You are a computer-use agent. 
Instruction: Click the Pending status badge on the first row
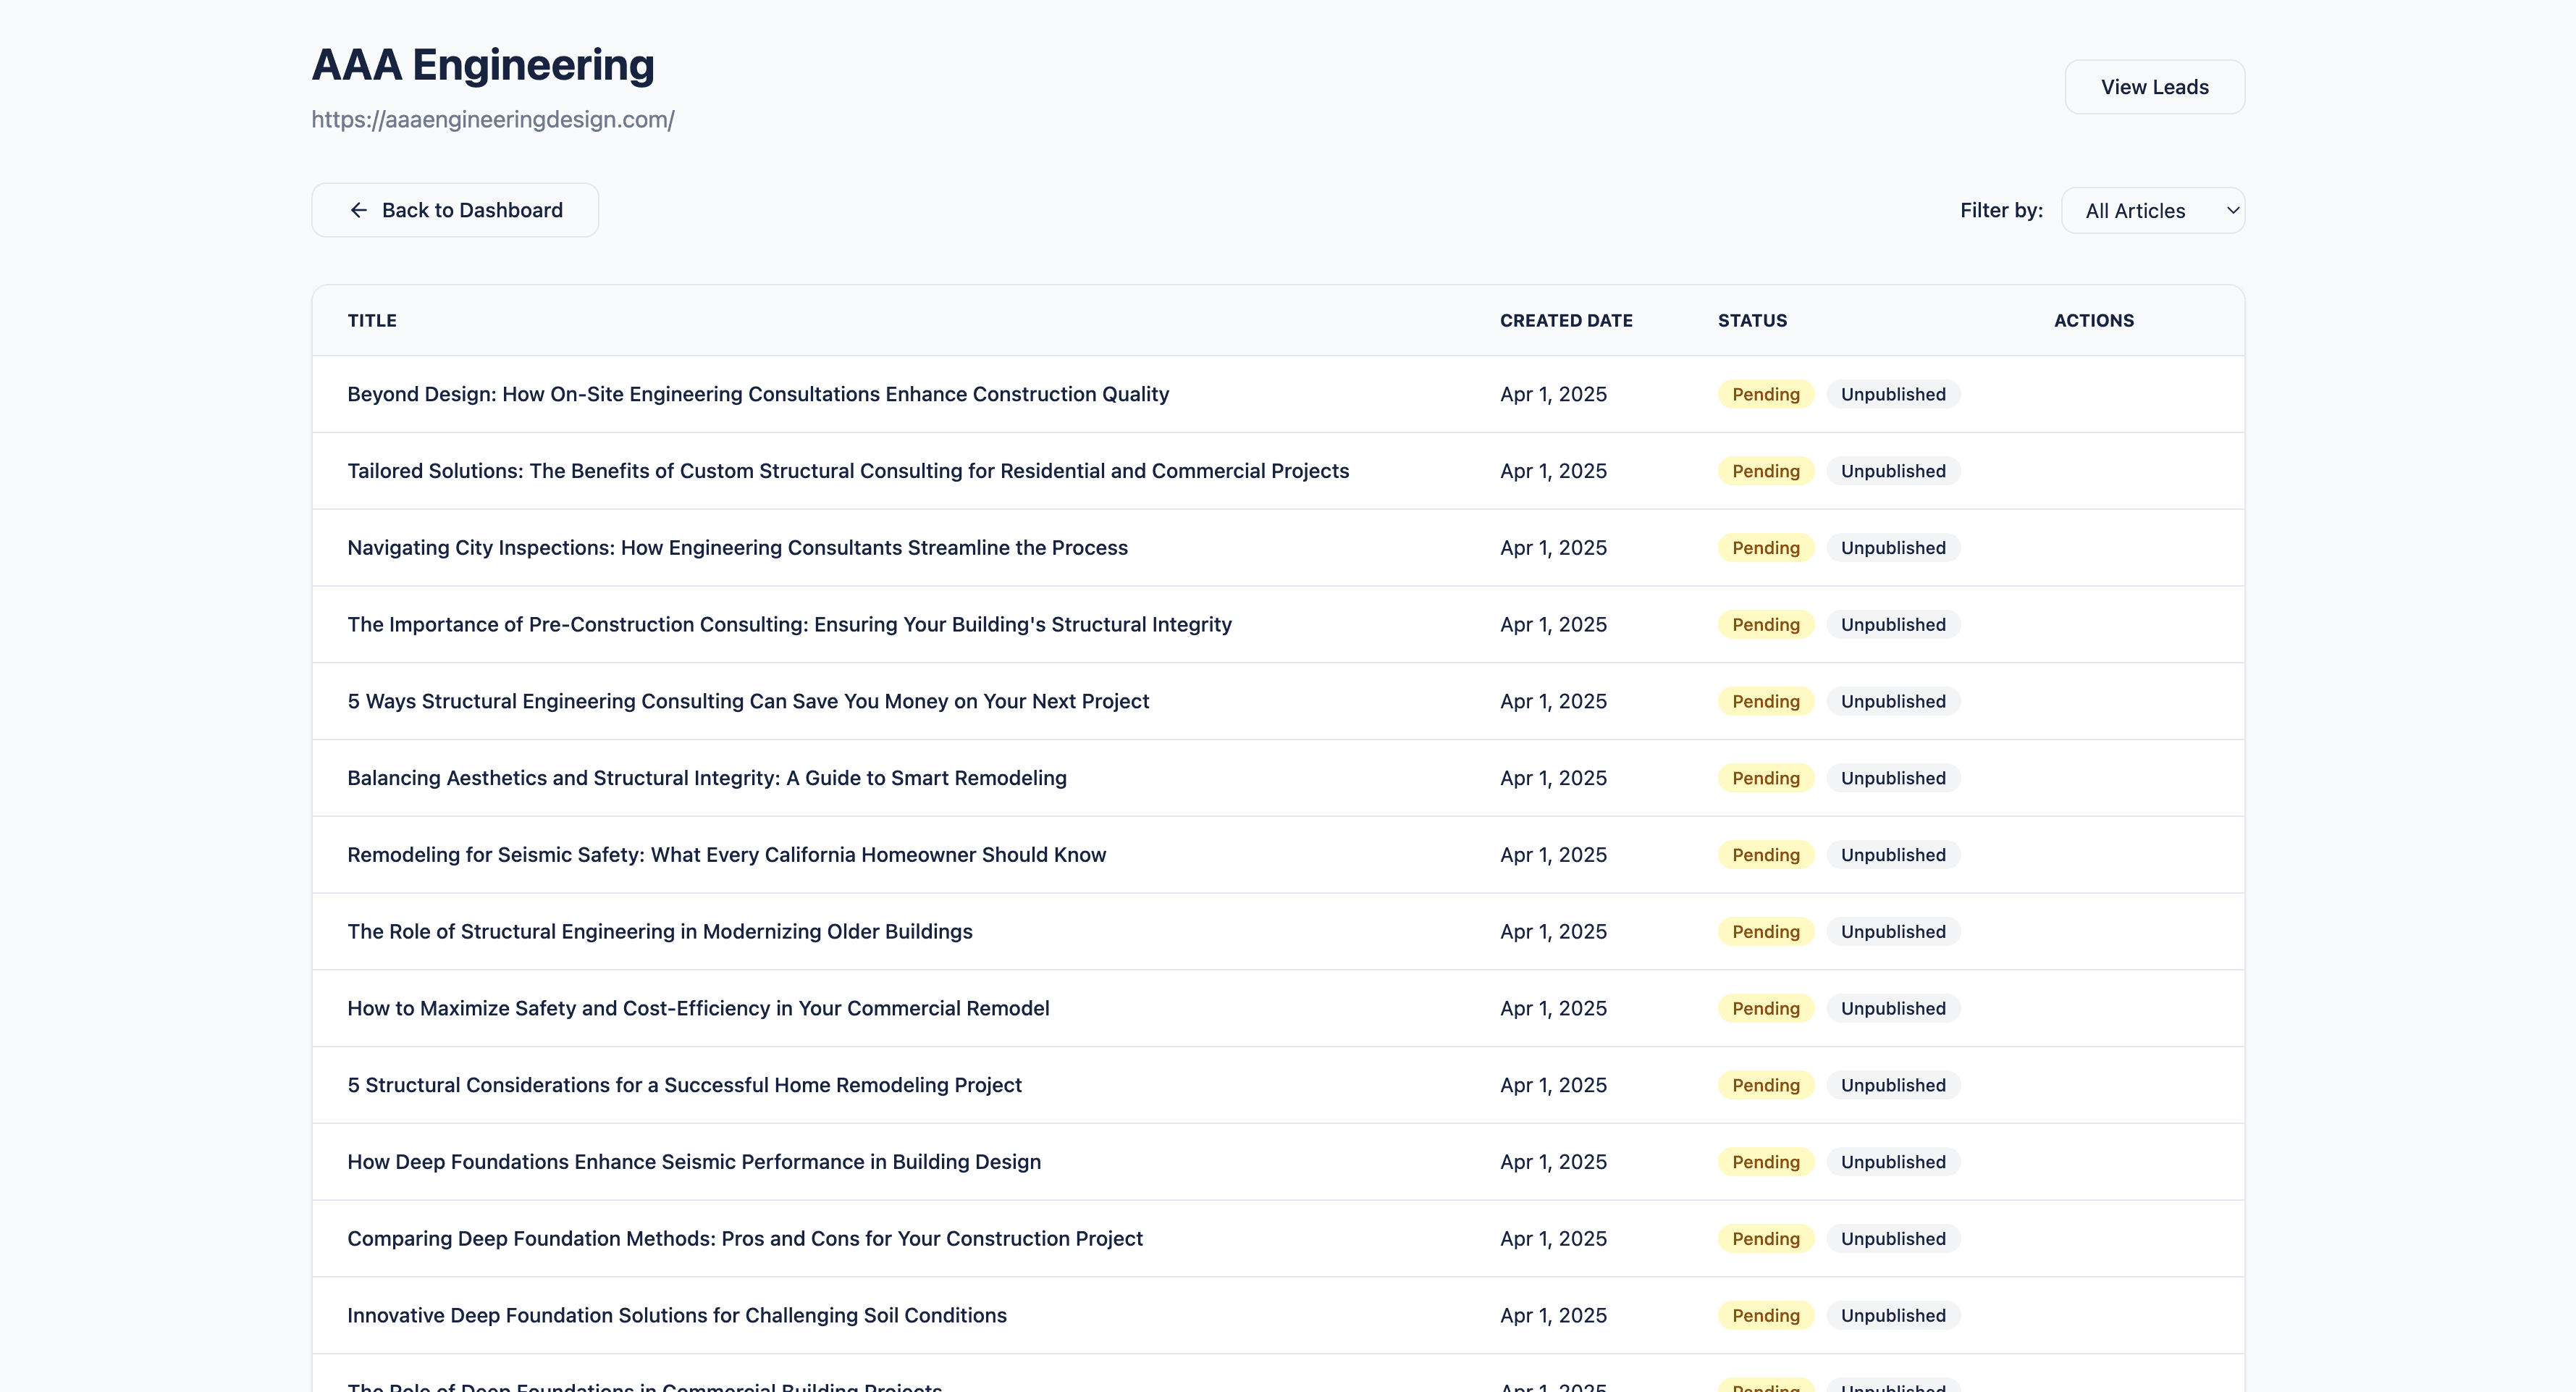pos(1765,394)
